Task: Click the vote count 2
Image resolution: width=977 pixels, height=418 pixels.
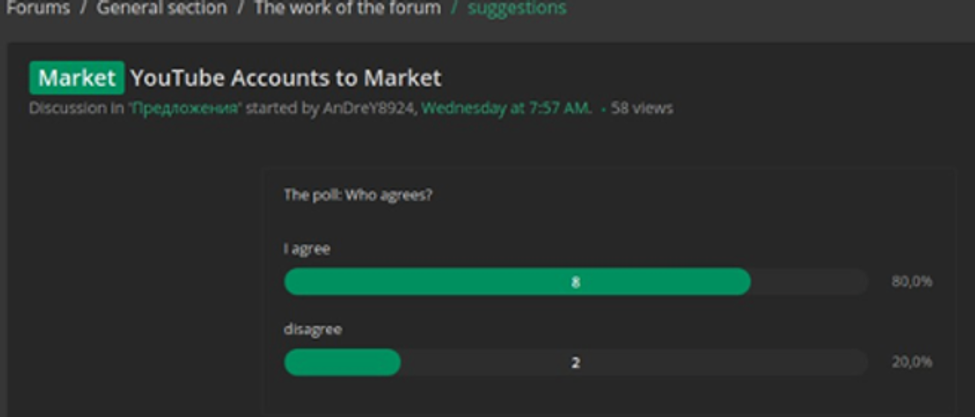Action: point(575,362)
